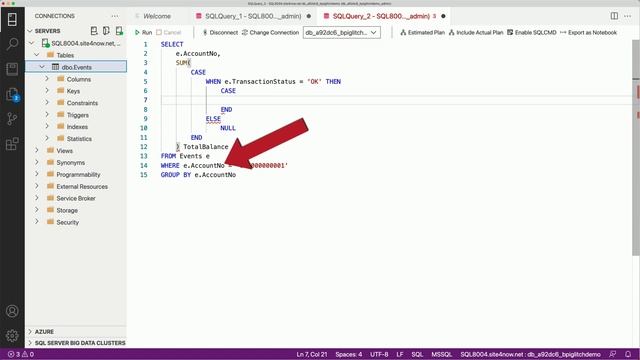The image size is (640, 360).
Task: Expand the Constraints folder
Action: pyautogui.click(x=47, y=102)
